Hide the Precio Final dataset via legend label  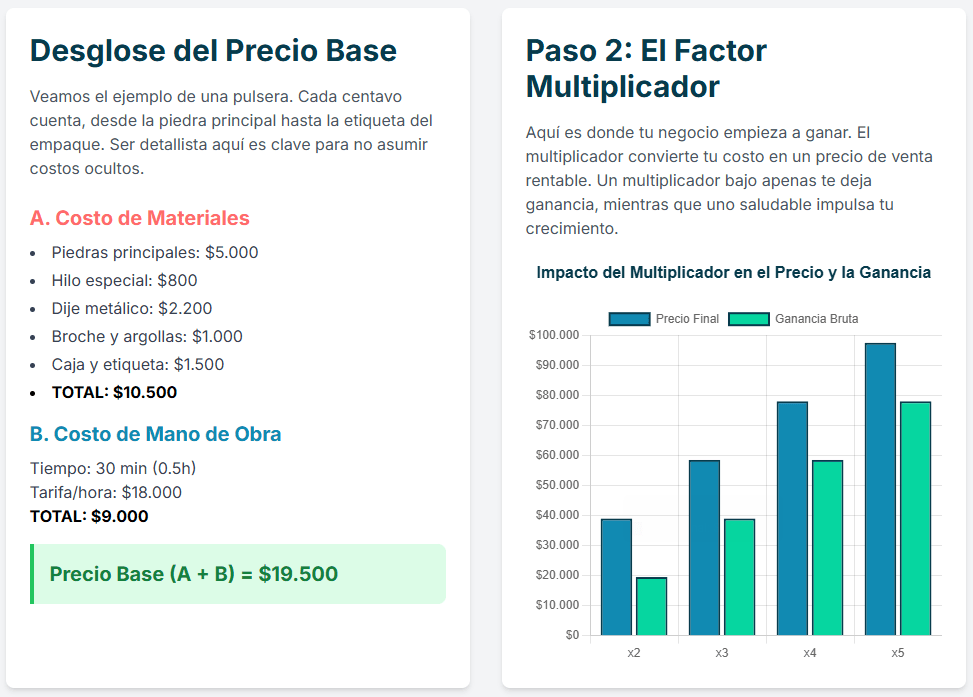(x=687, y=319)
